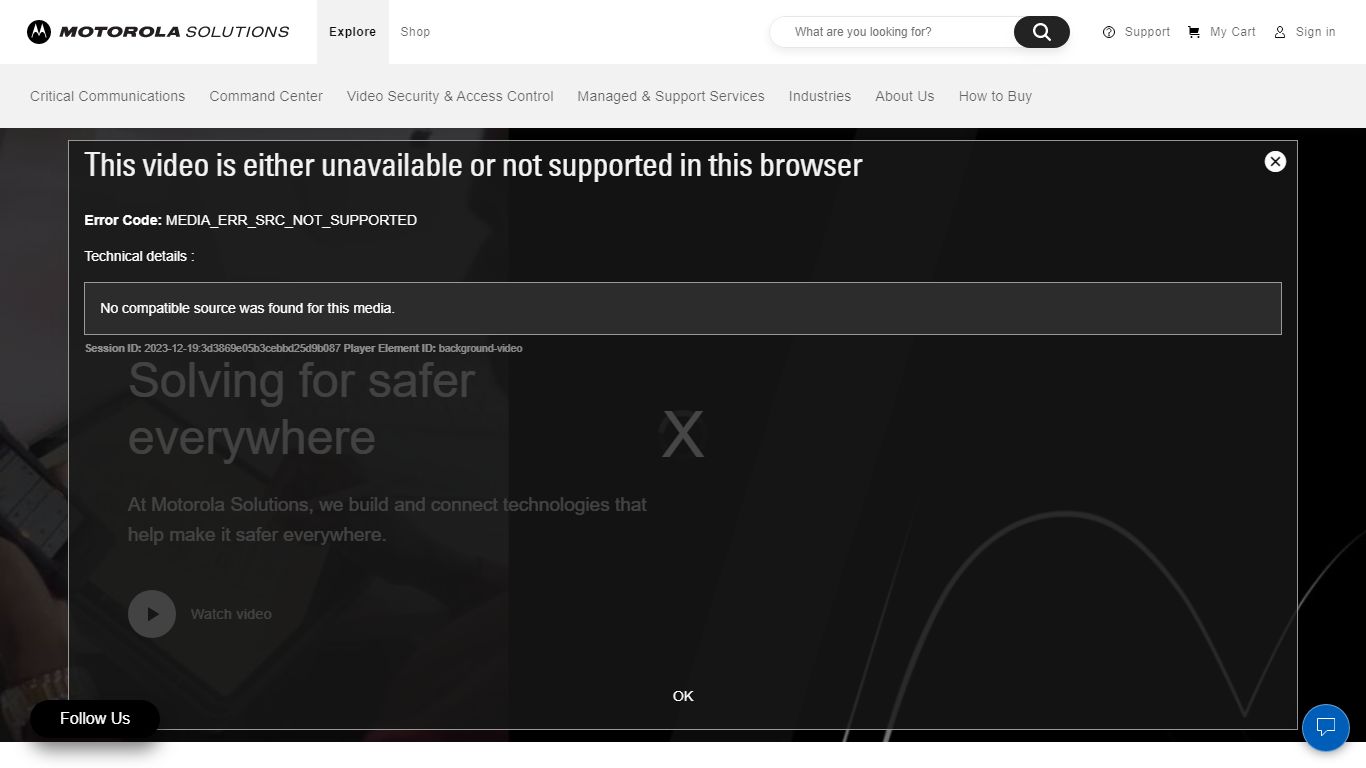Open Critical Communications menu
The image size is (1366, 768).
coord(108,96)
